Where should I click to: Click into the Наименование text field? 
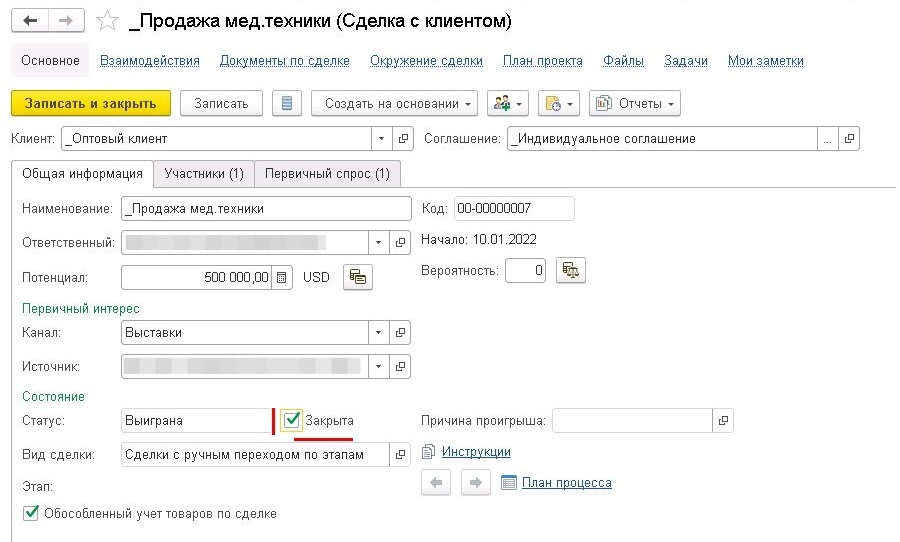click(x=265, y=208)
